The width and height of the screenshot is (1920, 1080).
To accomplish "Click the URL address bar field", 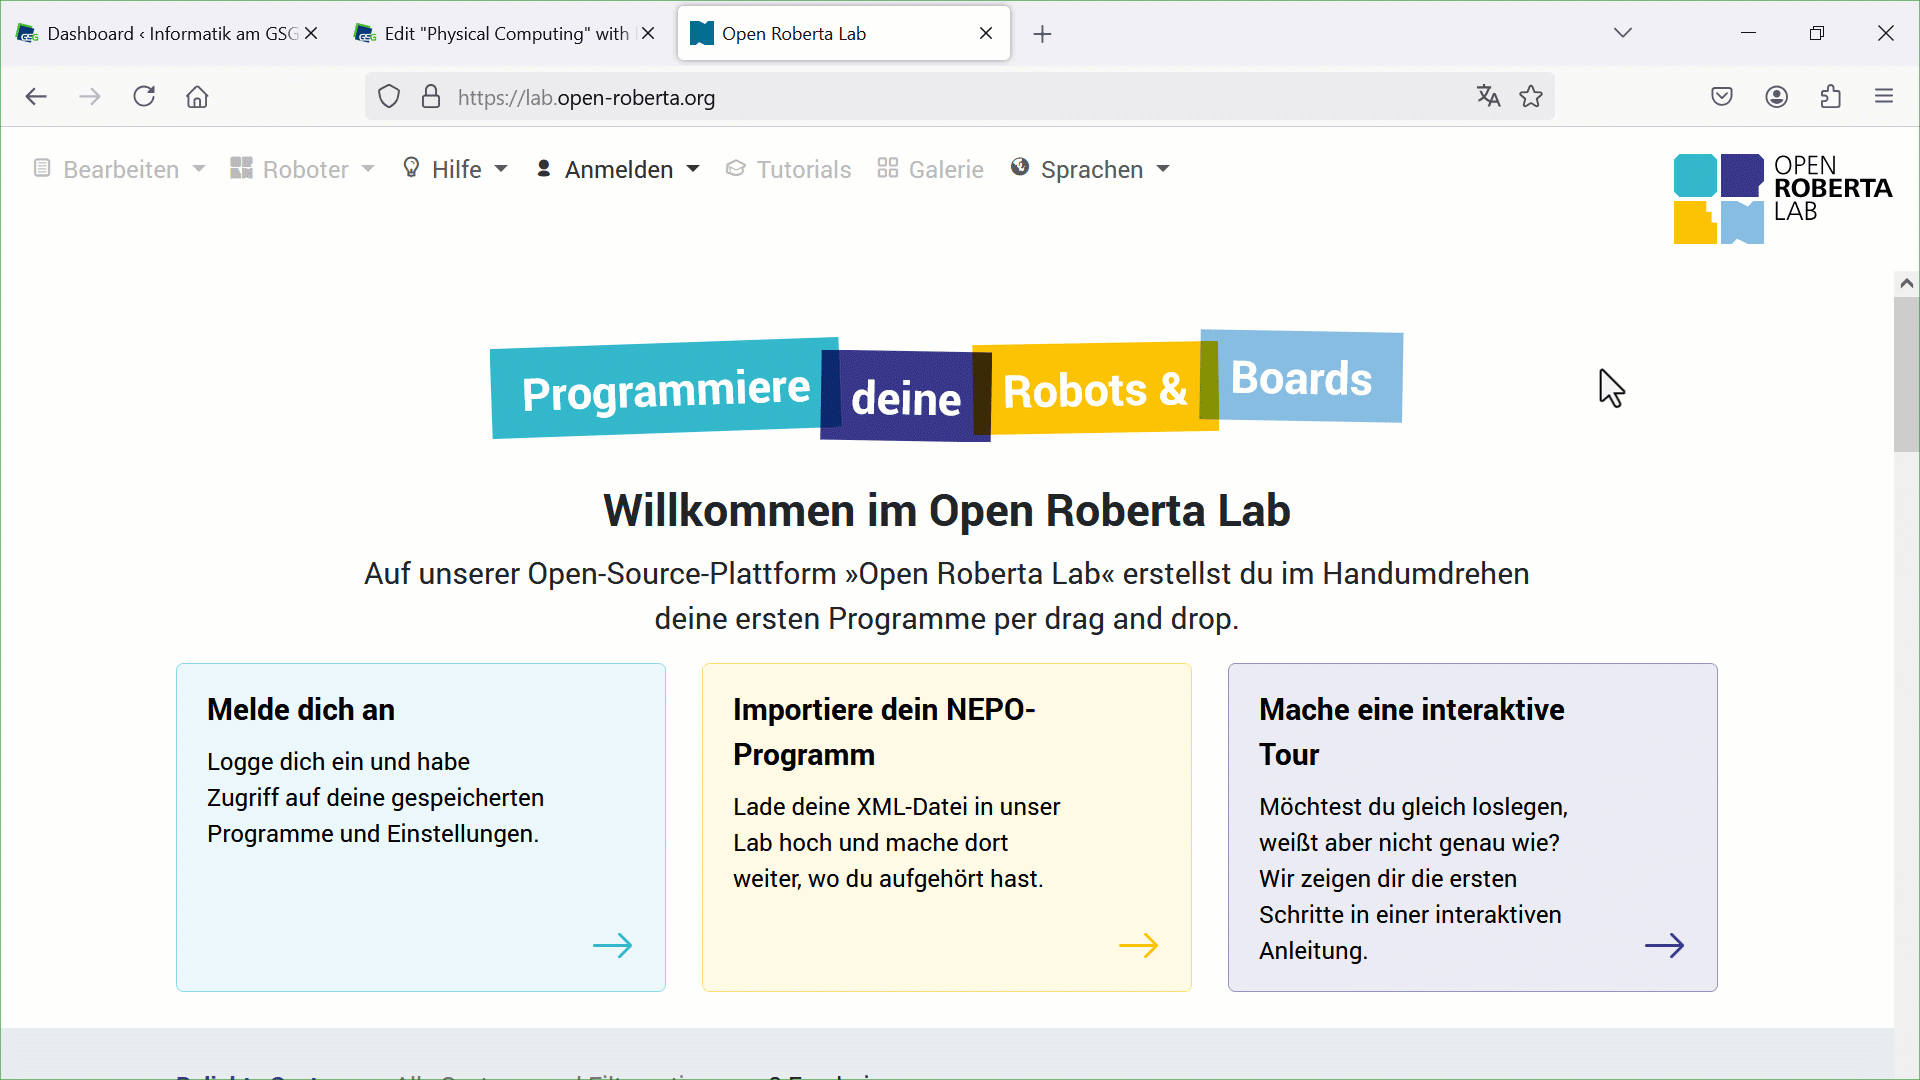I will [900, 98].
